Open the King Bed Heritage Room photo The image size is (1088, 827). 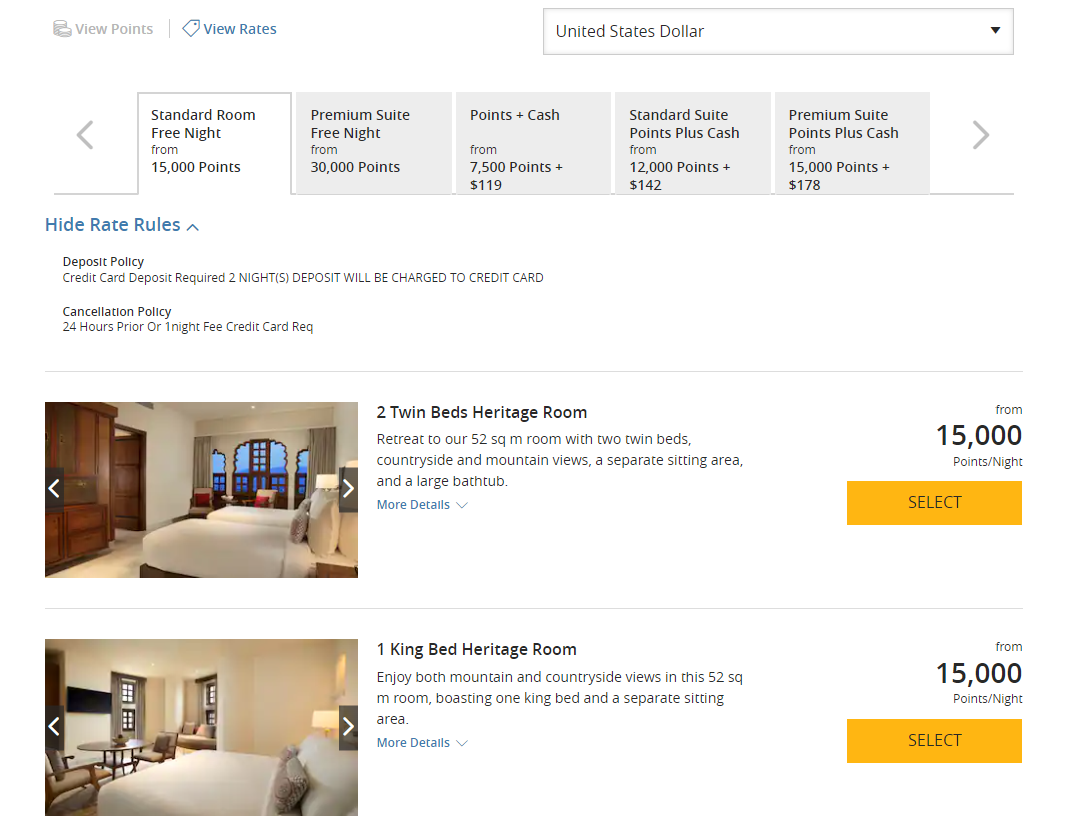(201, 727)
